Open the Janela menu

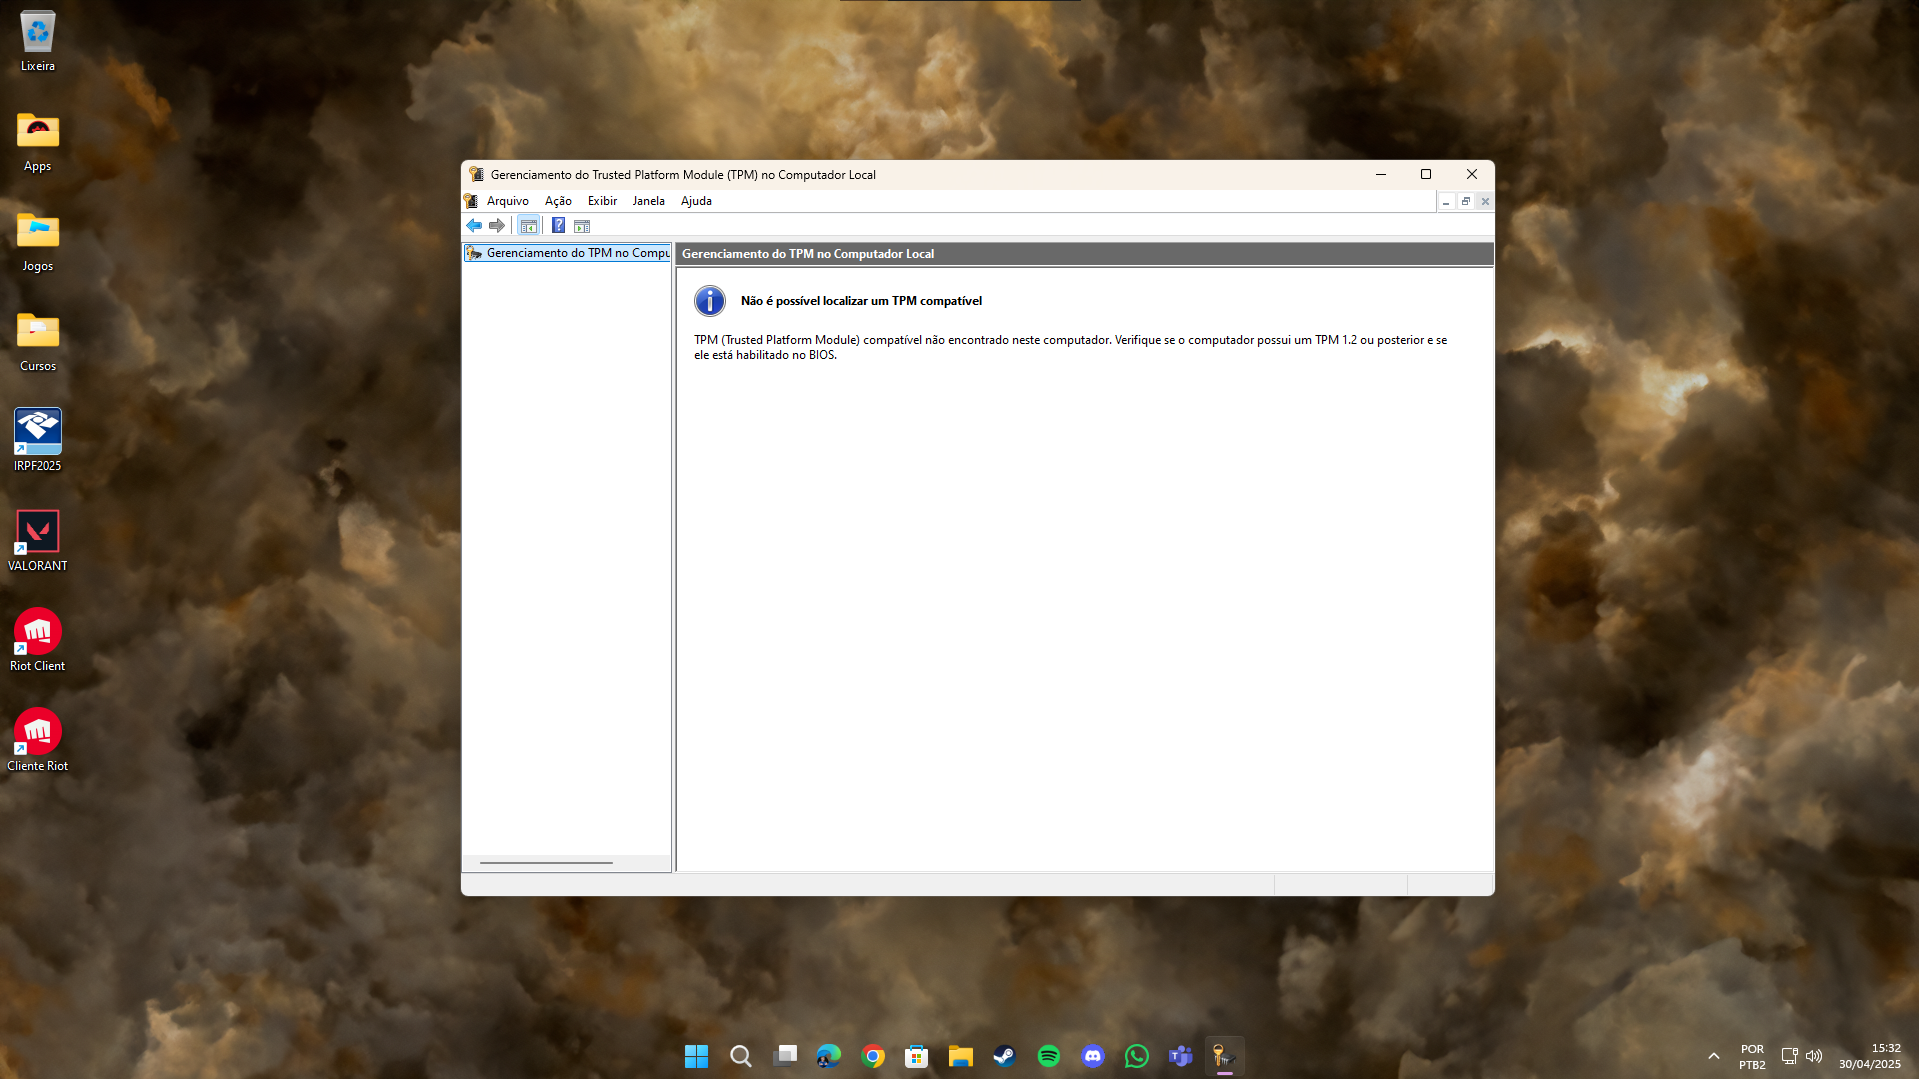pyautogui.click(x=648, y=201)
